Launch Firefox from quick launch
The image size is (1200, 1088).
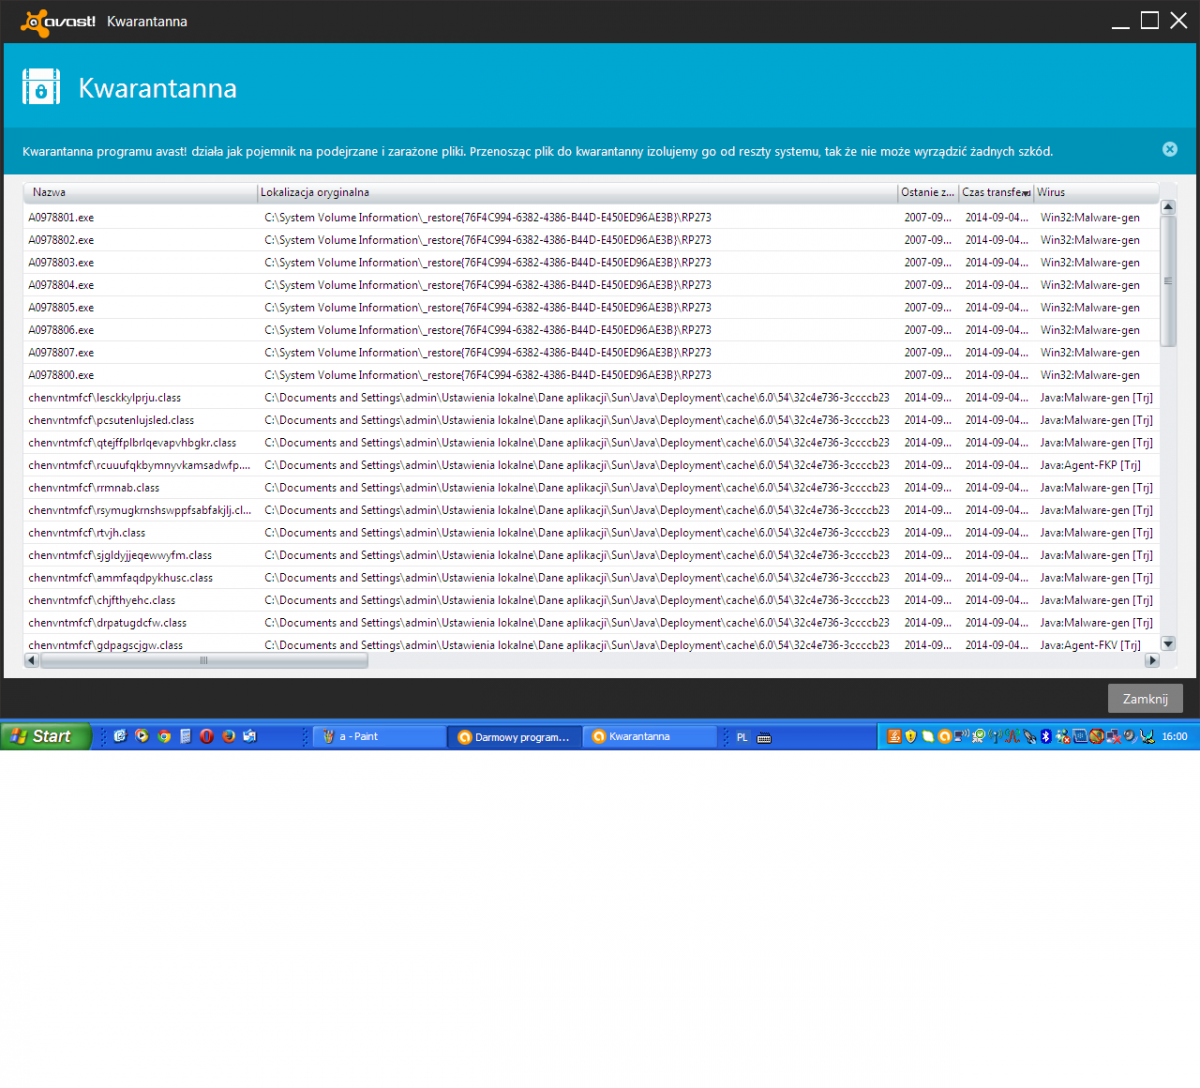[229, 736]
